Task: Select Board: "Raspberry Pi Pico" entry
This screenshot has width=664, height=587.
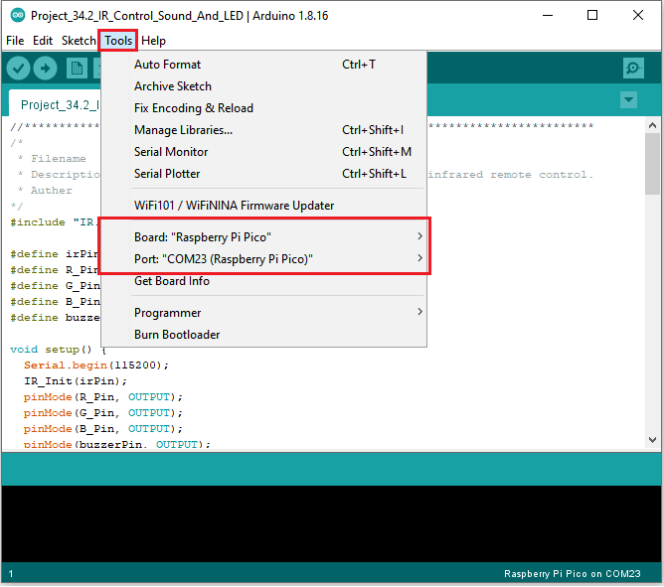Action: (264, 237)
